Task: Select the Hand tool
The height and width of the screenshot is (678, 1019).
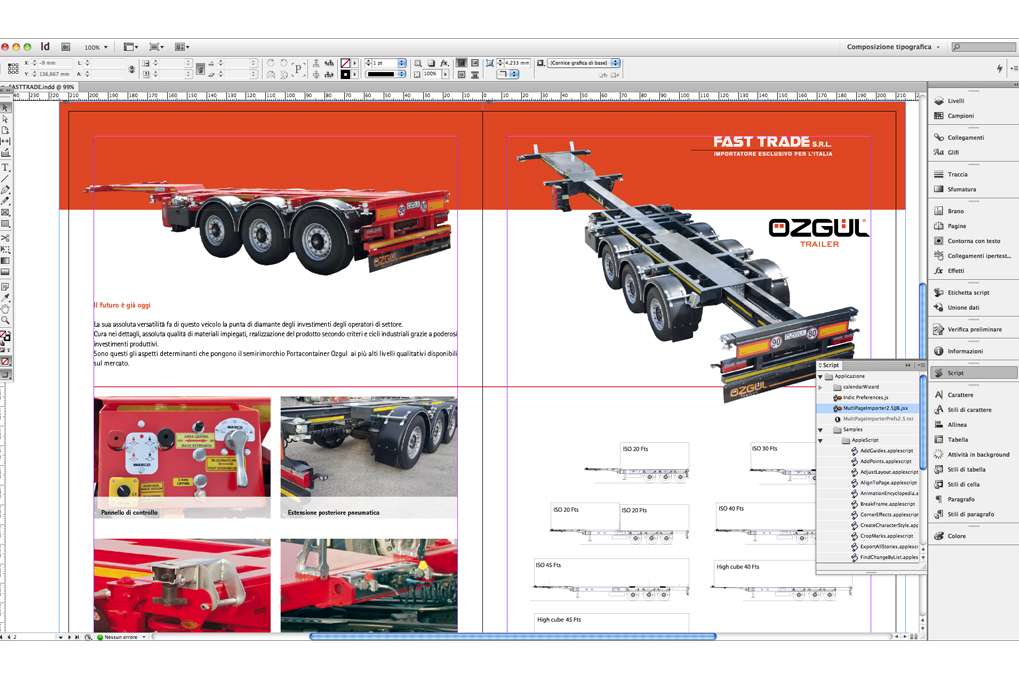Action: click(5, 309)
